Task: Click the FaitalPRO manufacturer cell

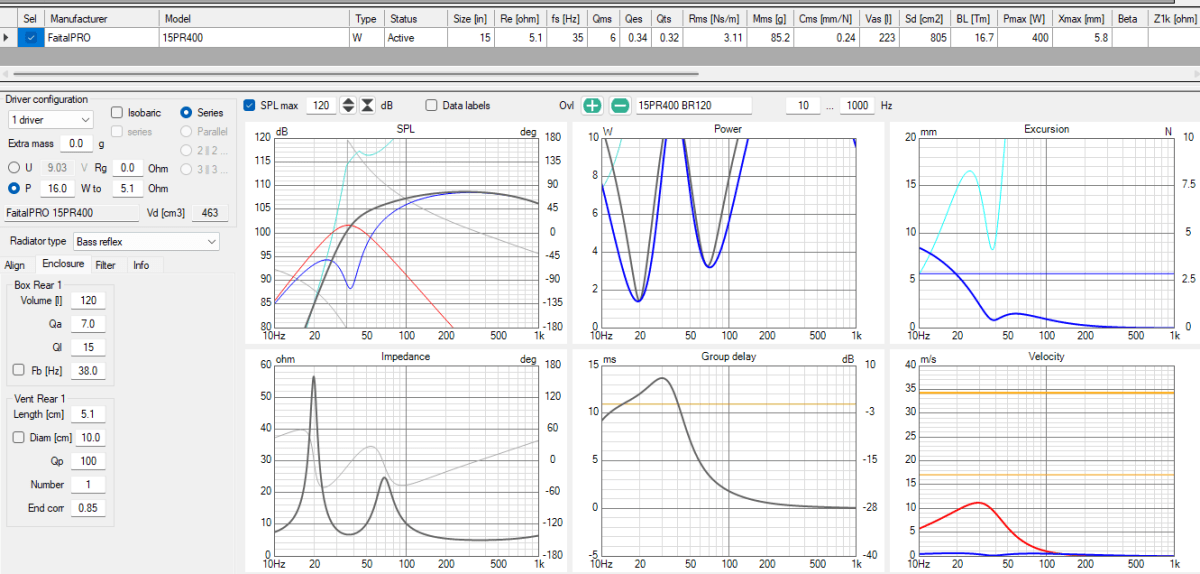Action: point(102,37)
